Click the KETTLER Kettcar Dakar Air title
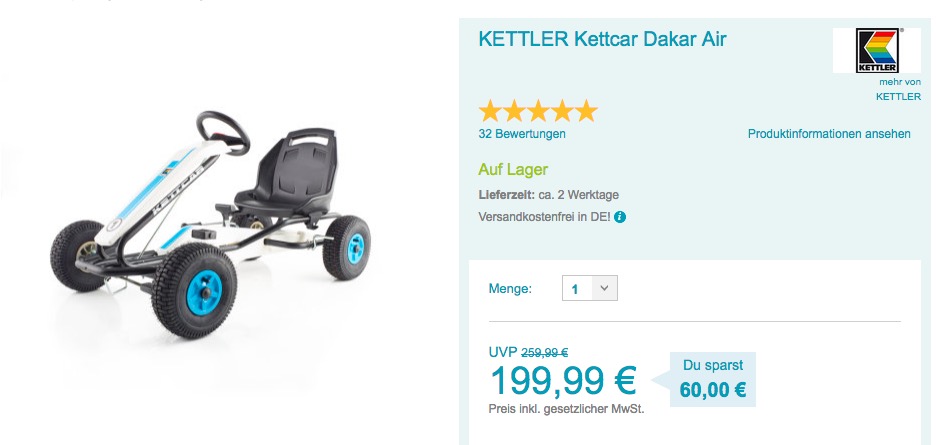Viewport: 936px width, 445px height. (x=602, y=39)
